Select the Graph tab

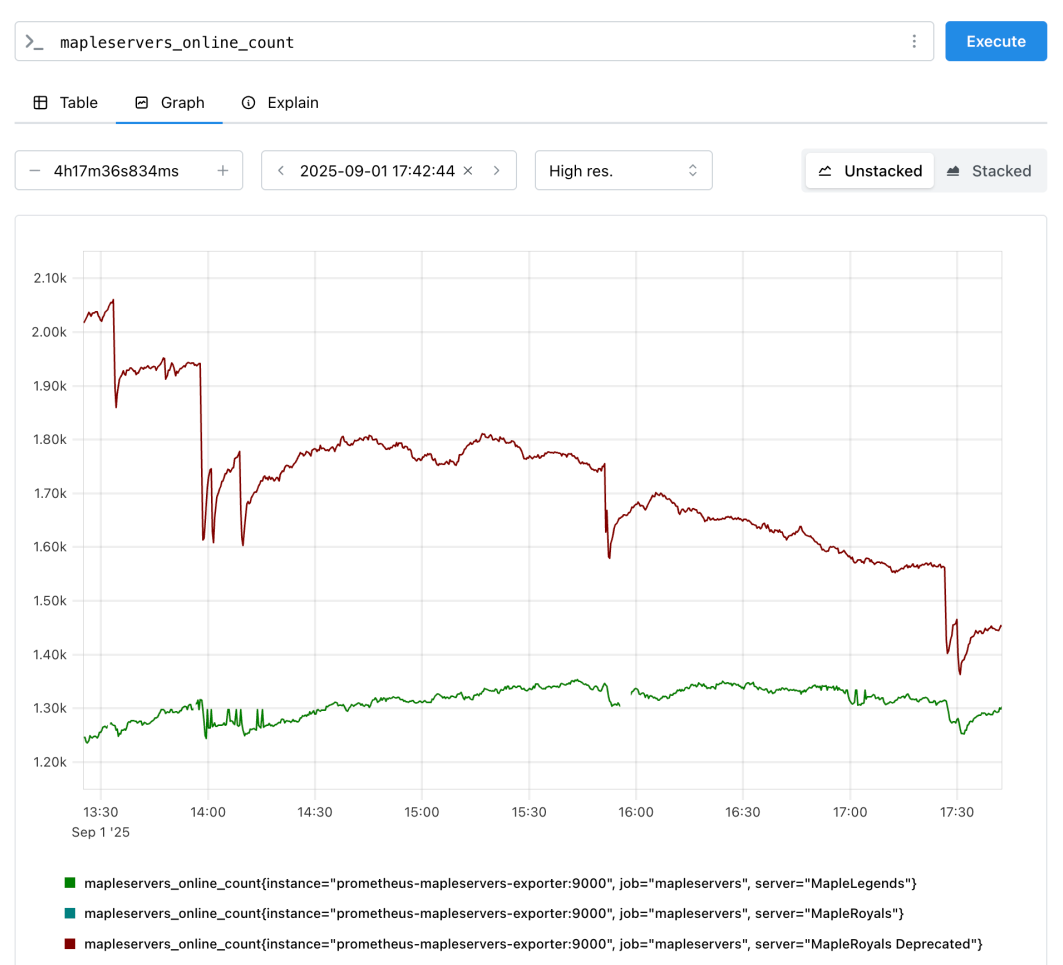pyautogui.click(x=170, y=103)
